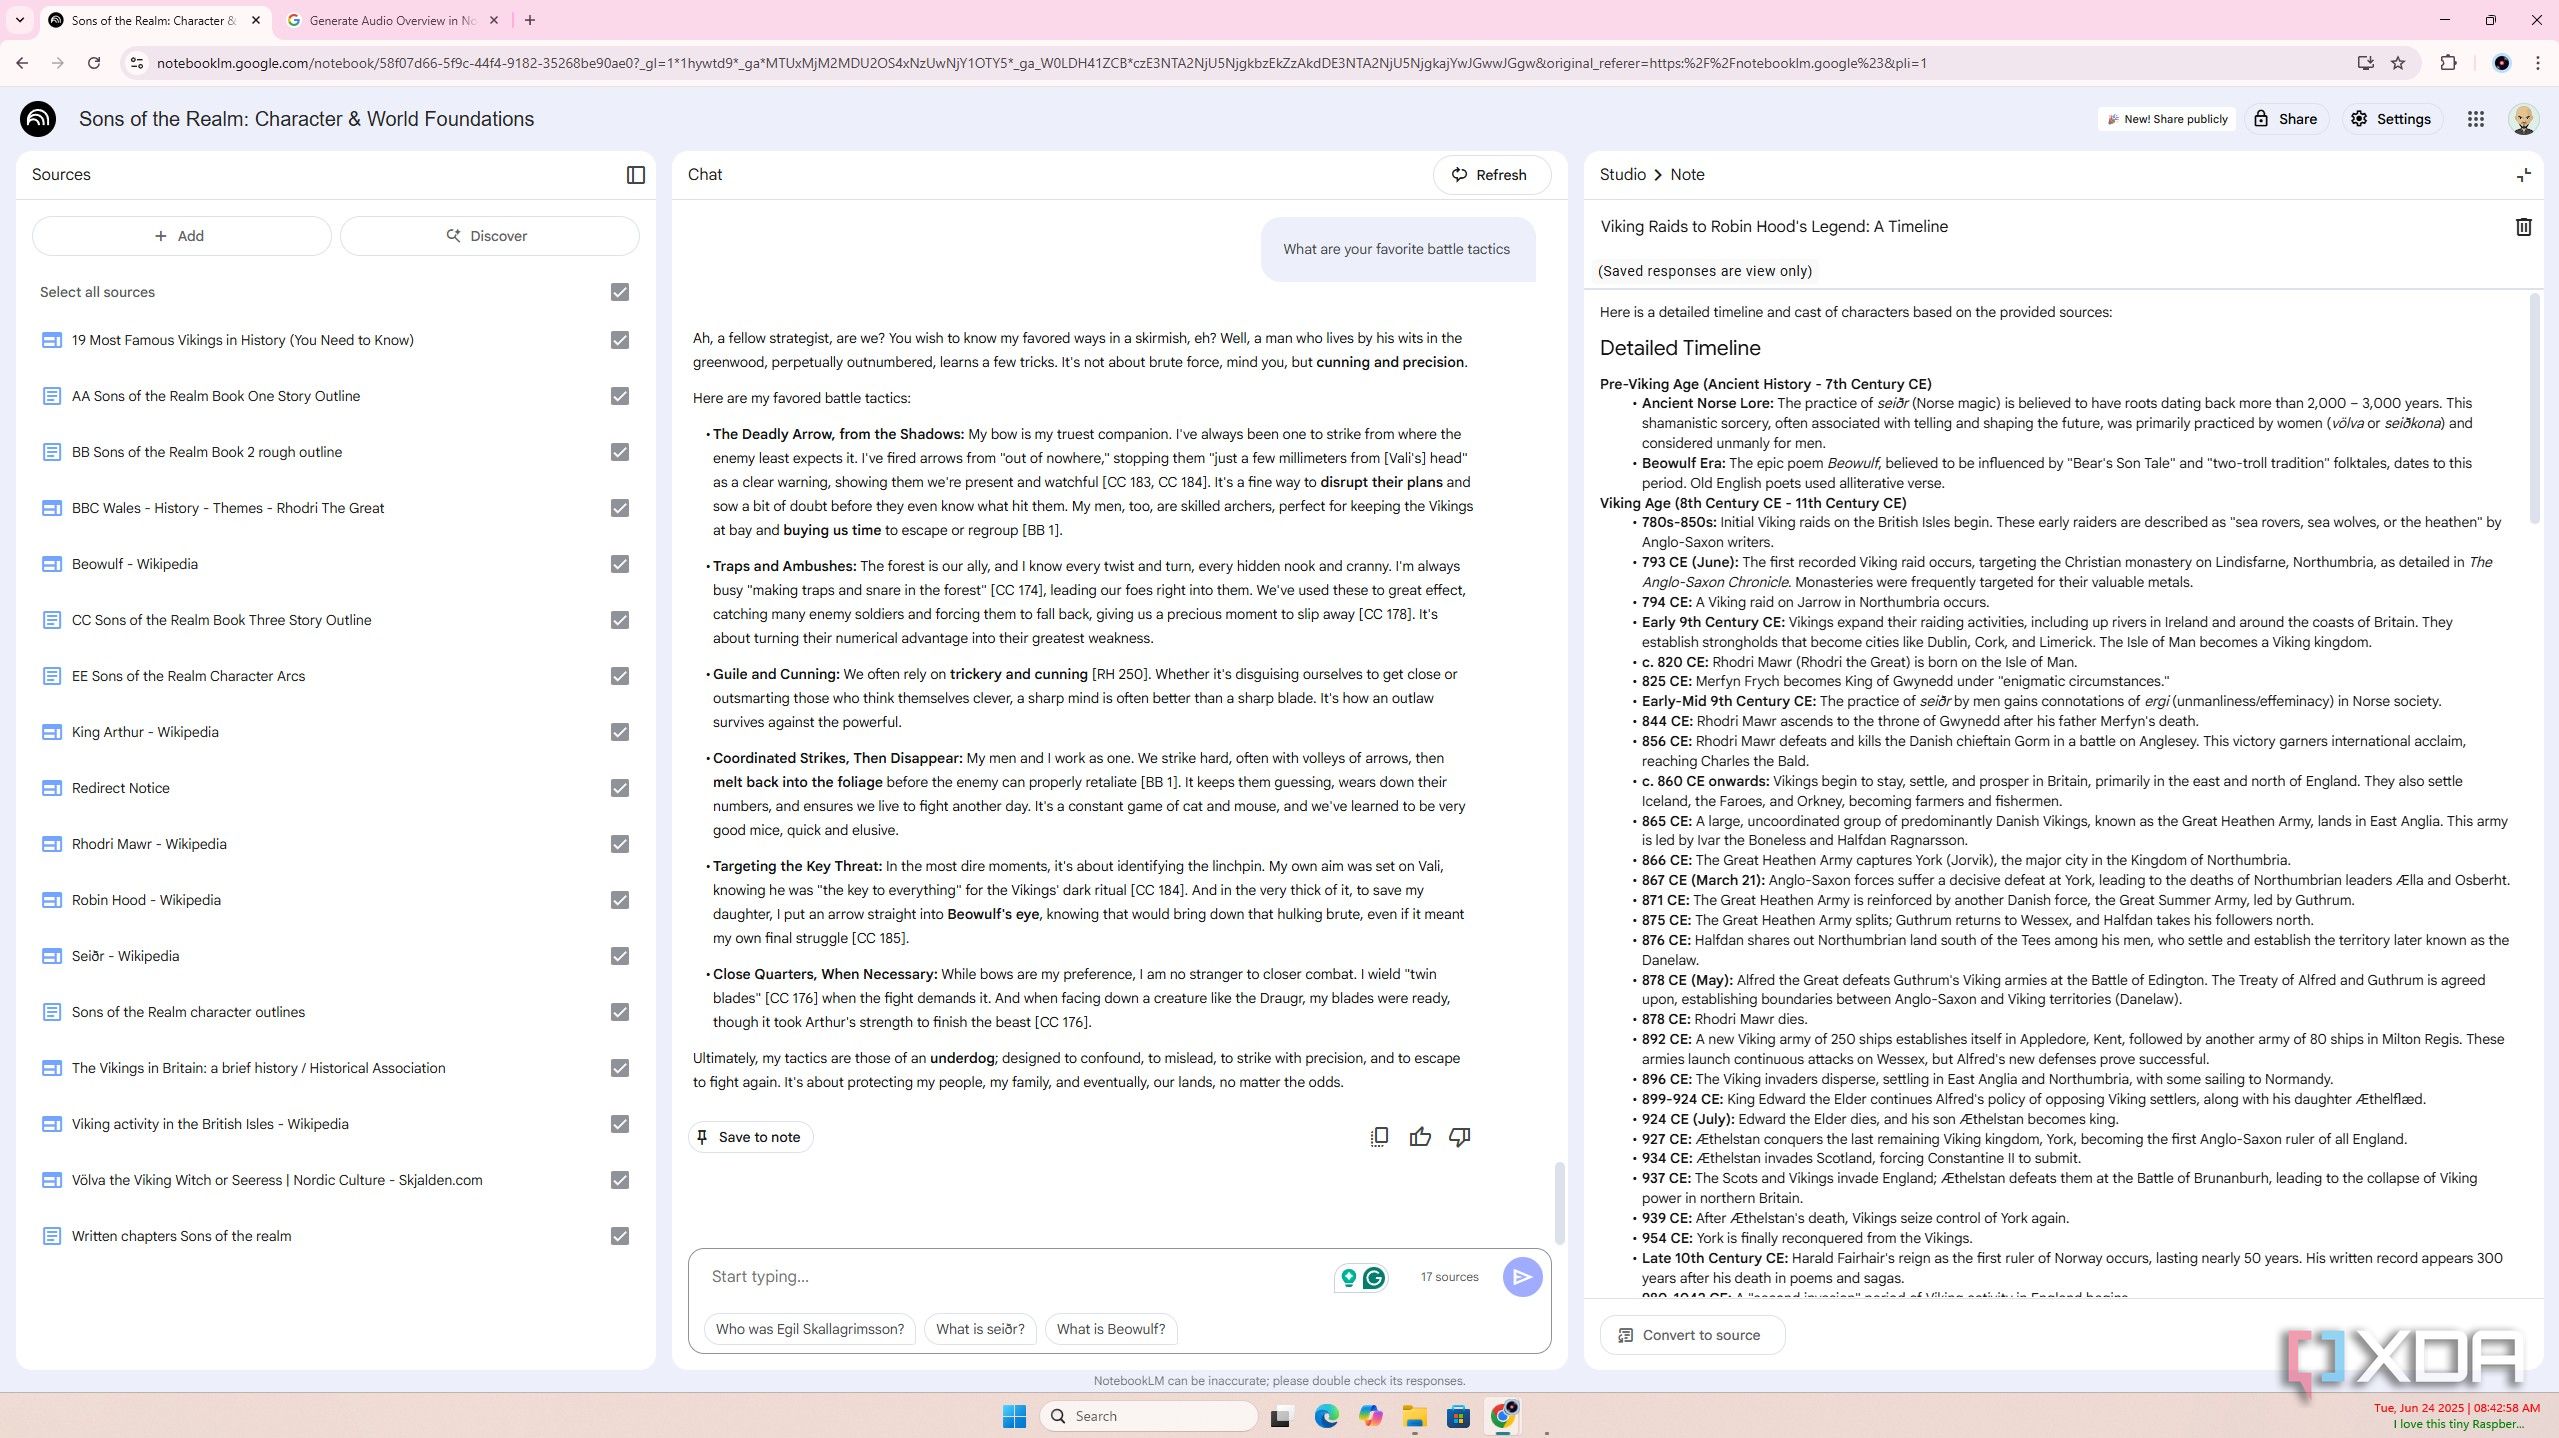The width and height of the screenshot is (2559, 1438).
Task: Delete the note using trash icon
Action: click(x=2523, y=227)
